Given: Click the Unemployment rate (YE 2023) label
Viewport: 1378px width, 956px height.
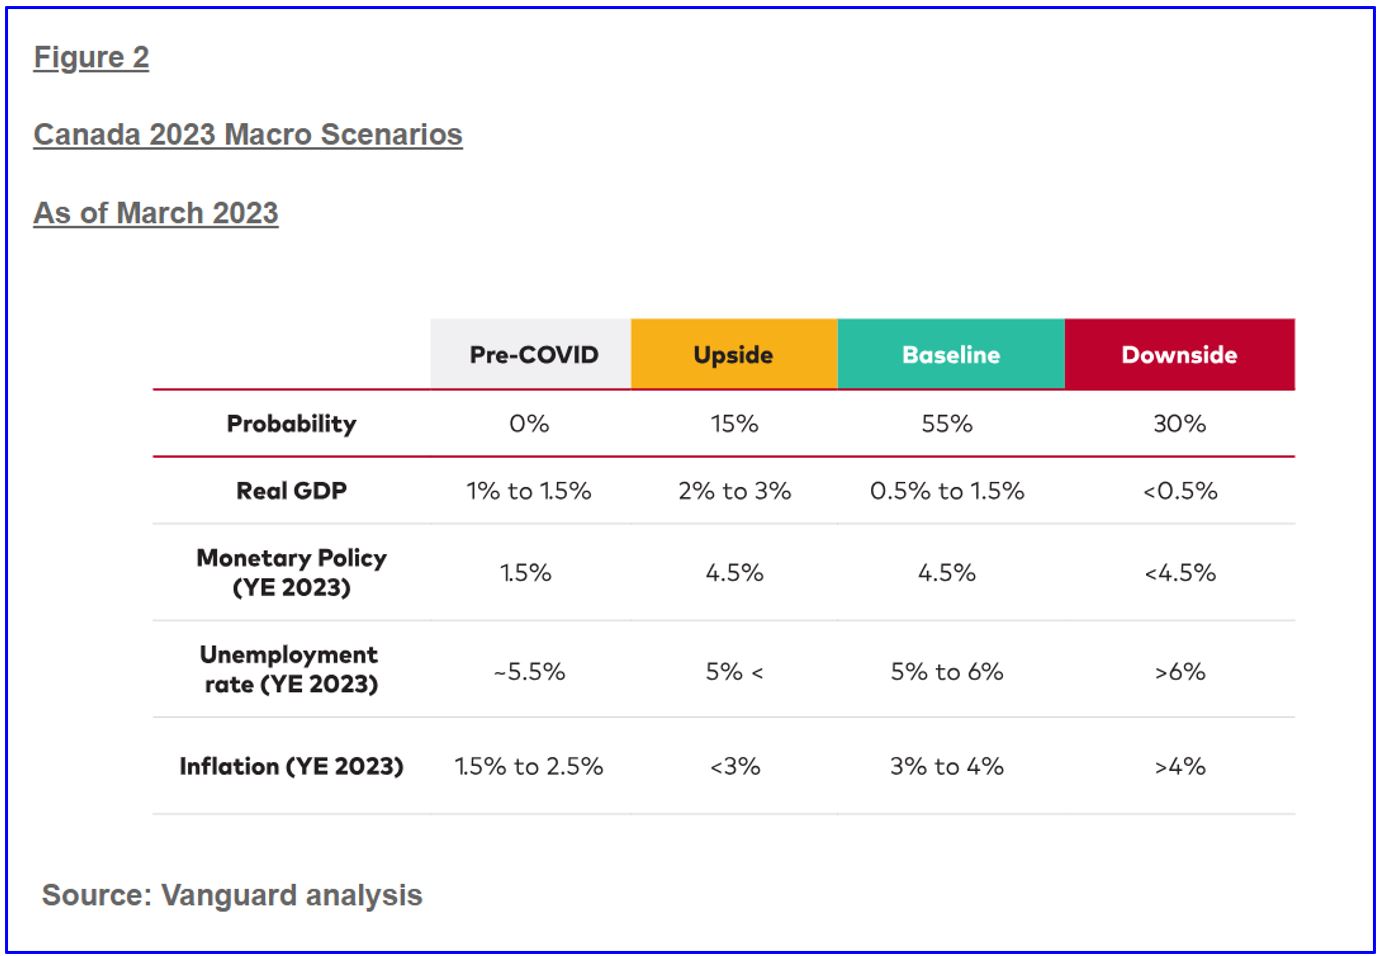Looking at the screenshot, I should [x=290, y=669].
